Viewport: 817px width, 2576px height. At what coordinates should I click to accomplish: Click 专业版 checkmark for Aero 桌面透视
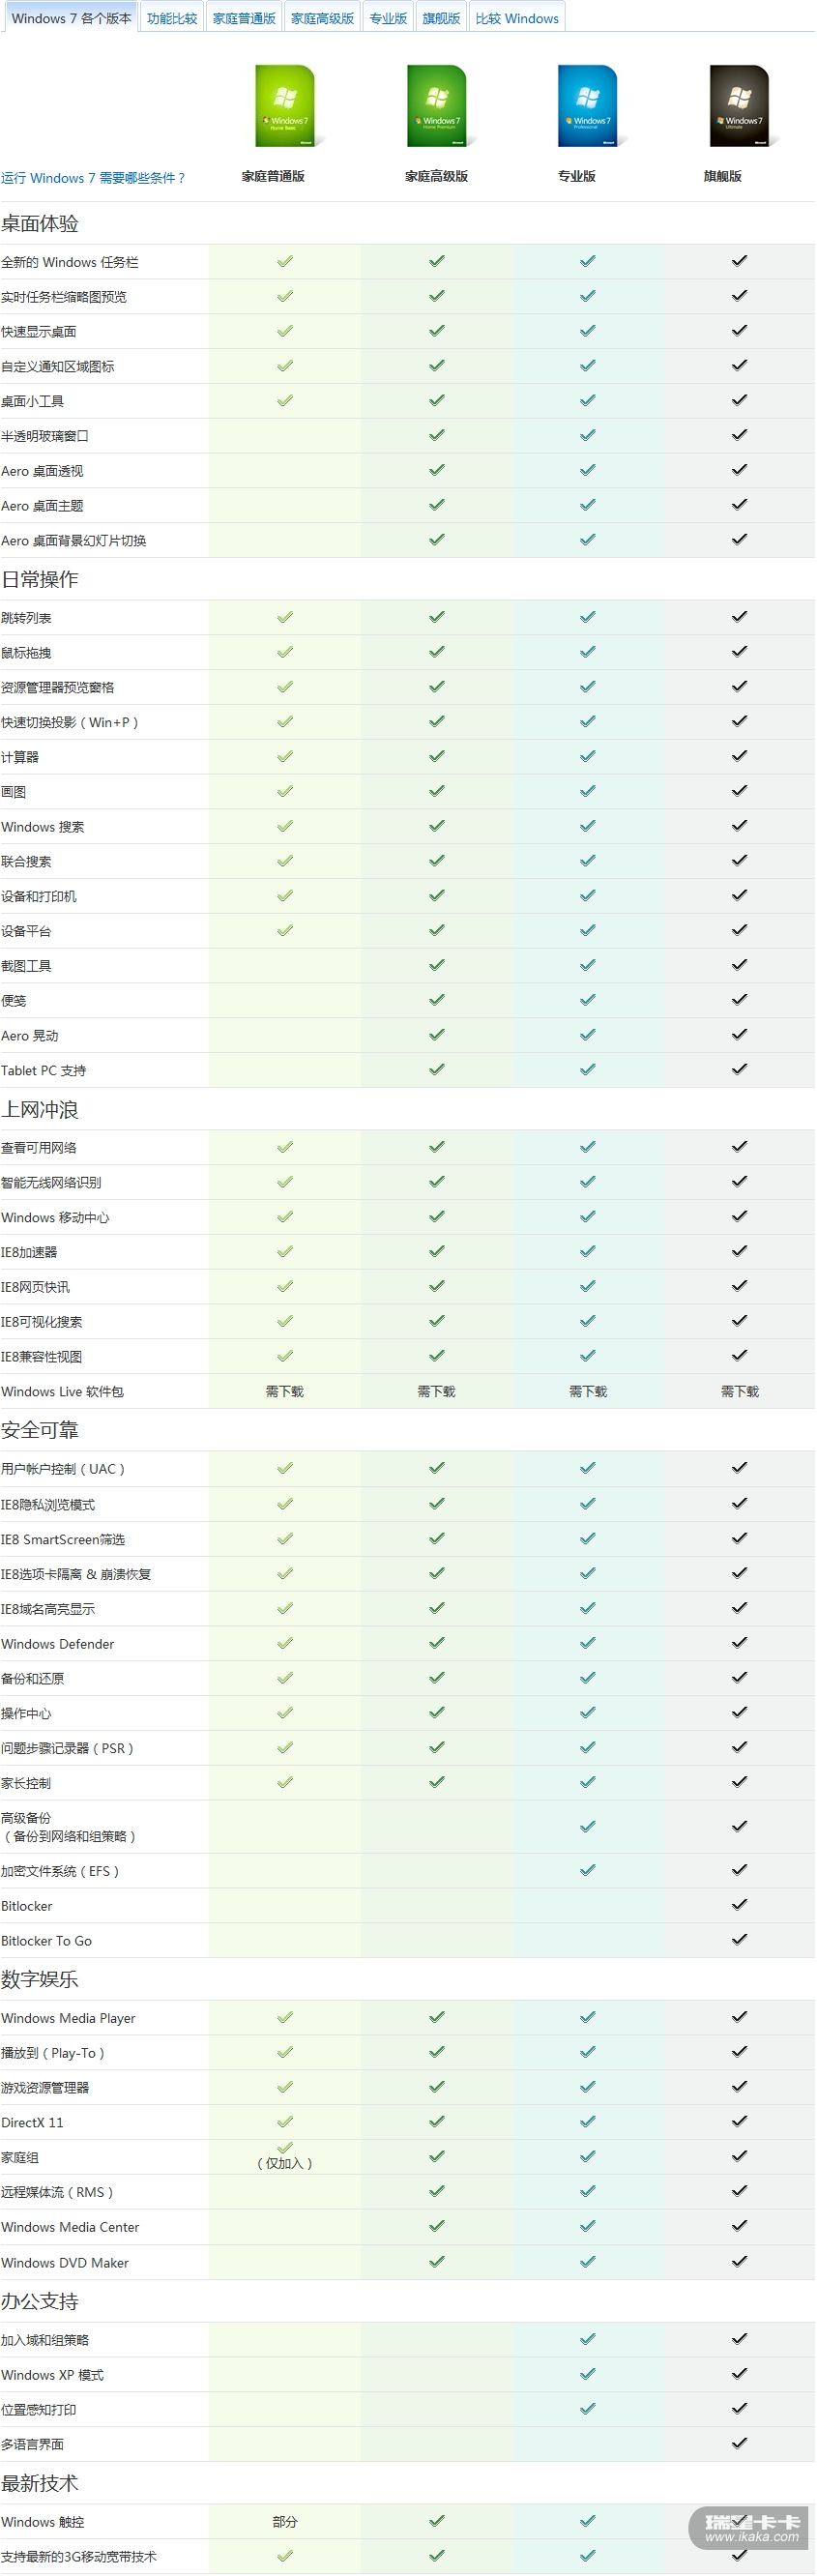588,470
